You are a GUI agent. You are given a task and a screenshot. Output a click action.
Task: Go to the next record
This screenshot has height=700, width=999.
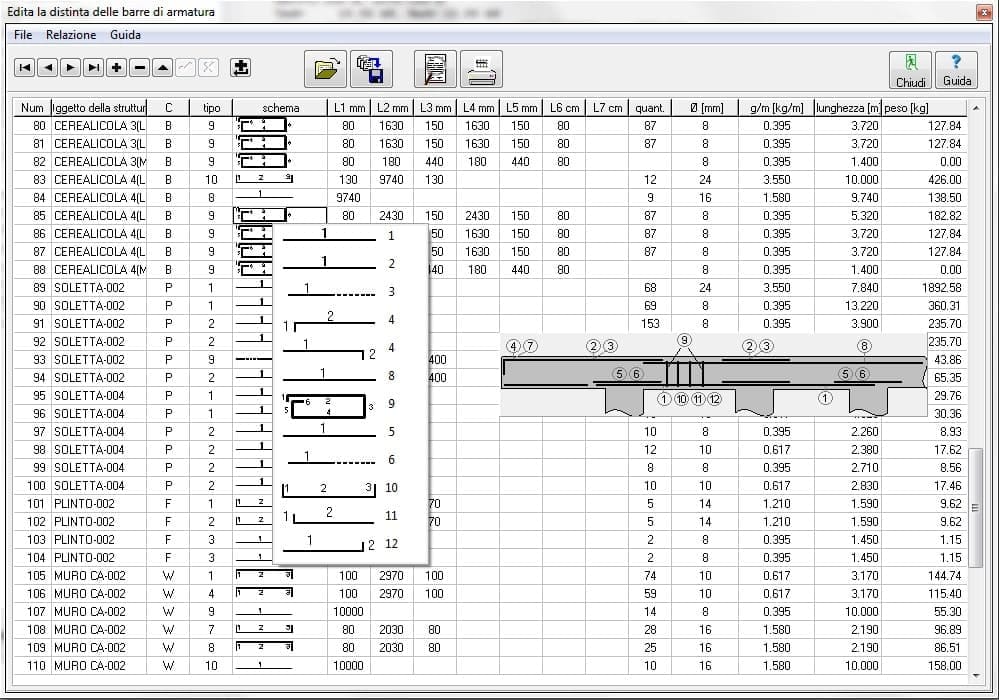(x=69, y=68)
